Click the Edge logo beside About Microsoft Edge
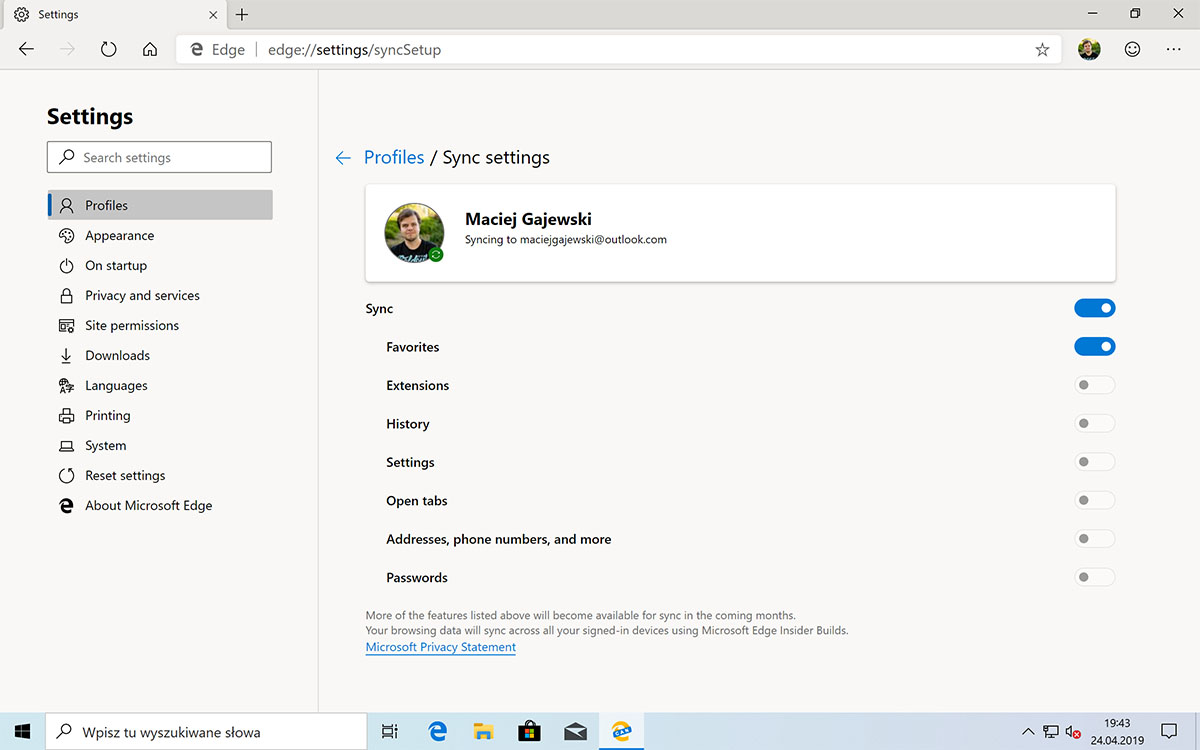Viewport: 1200px width, 750px height. coord(66,506)
